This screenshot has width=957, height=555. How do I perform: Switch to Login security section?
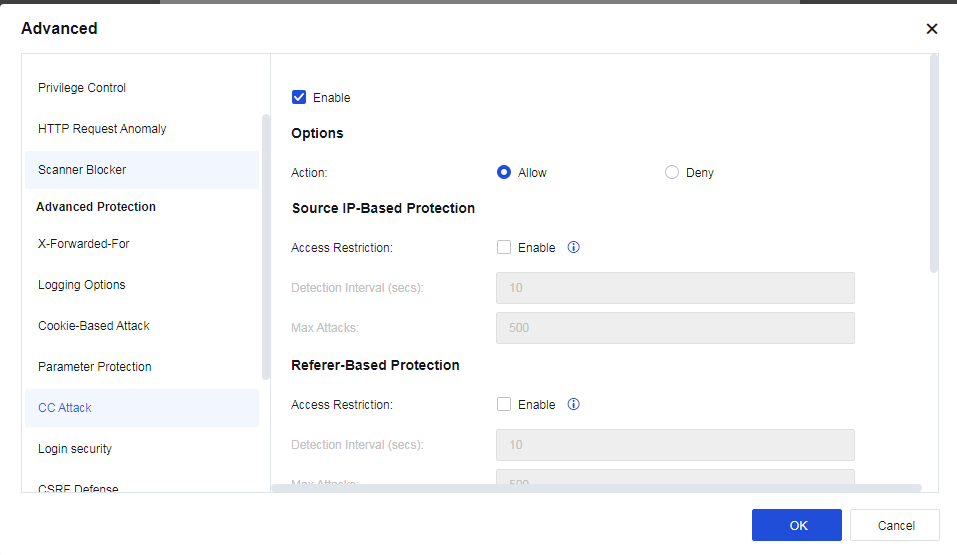tap(75, 449)
